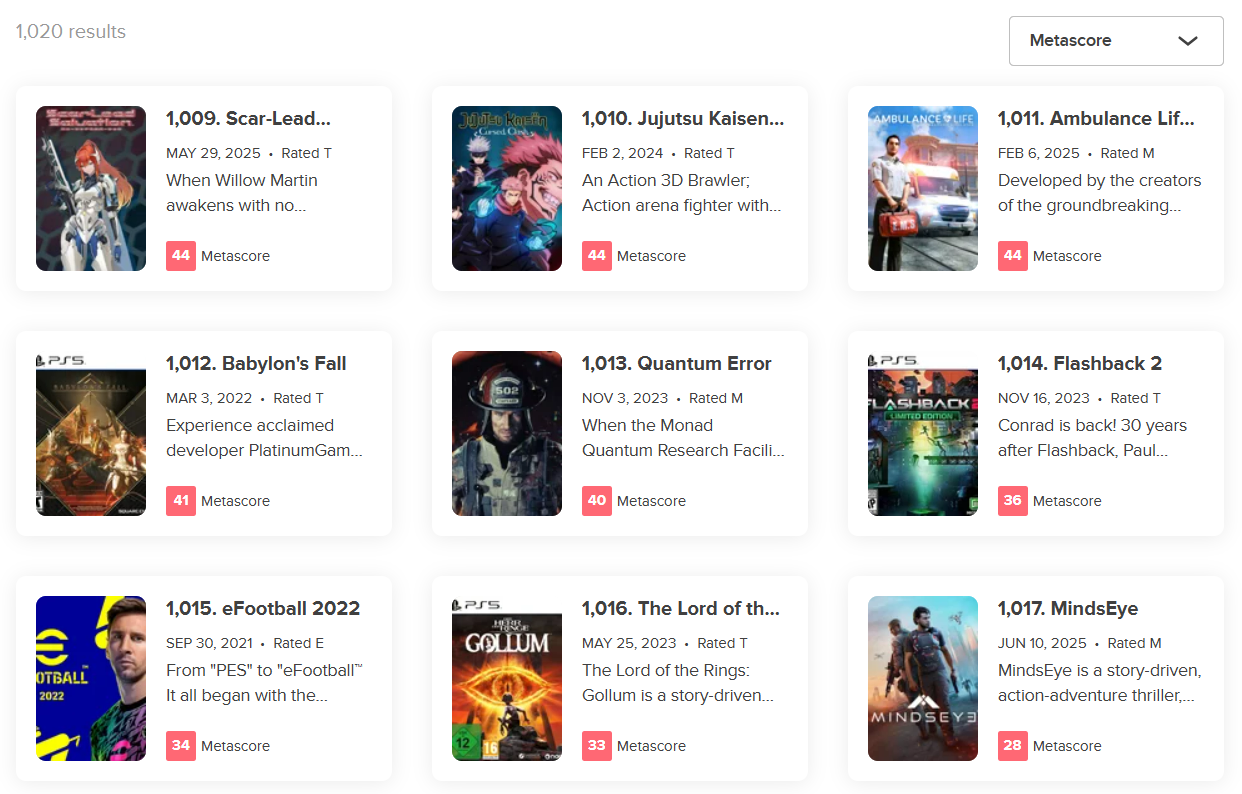
Task: Click the Babylon's Fall box art
Action: 91,433
